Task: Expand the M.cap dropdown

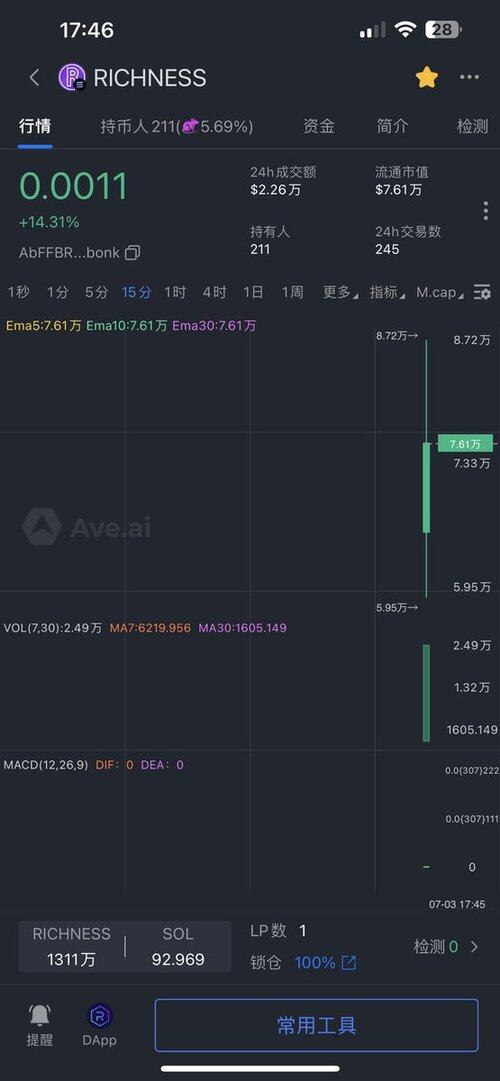Action: [x=440, y=292]
